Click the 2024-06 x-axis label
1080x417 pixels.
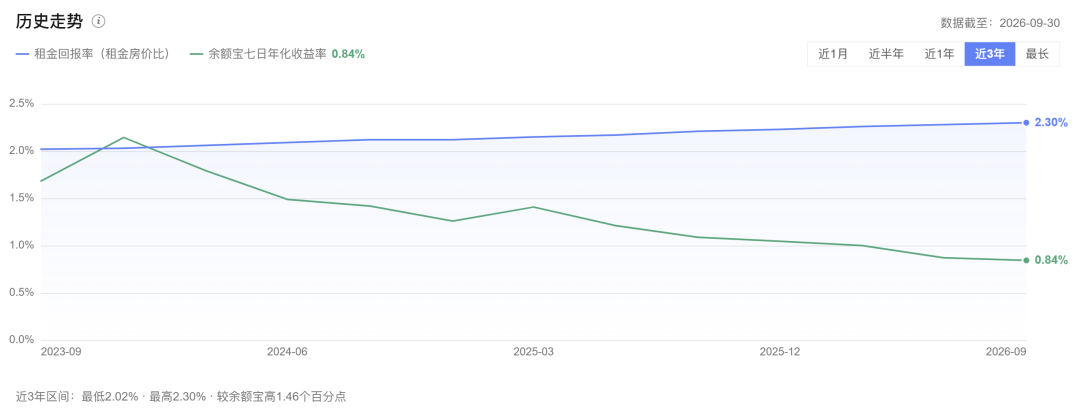click(287, 351)
